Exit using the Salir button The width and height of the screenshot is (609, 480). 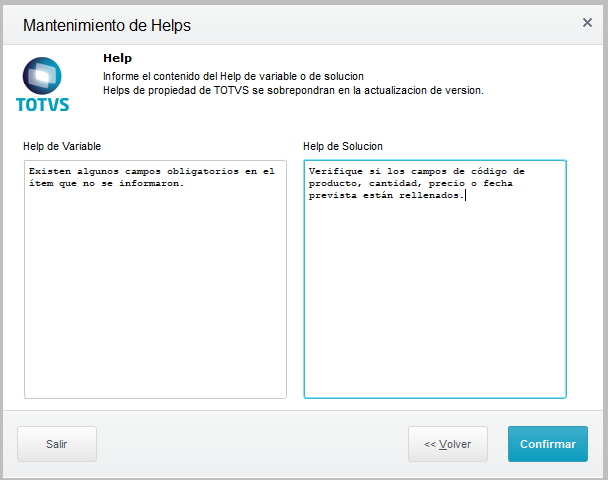pyautogui.click(x=57, y=444)
